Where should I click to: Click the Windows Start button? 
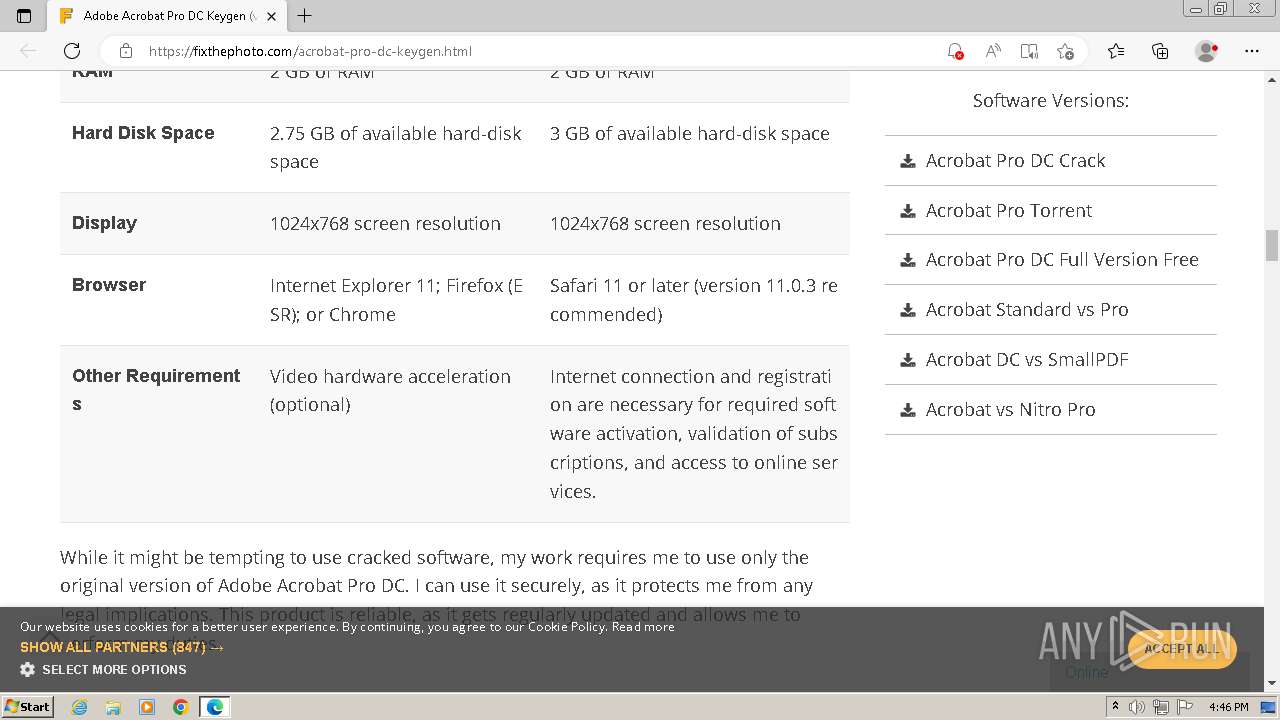(27, 706)
